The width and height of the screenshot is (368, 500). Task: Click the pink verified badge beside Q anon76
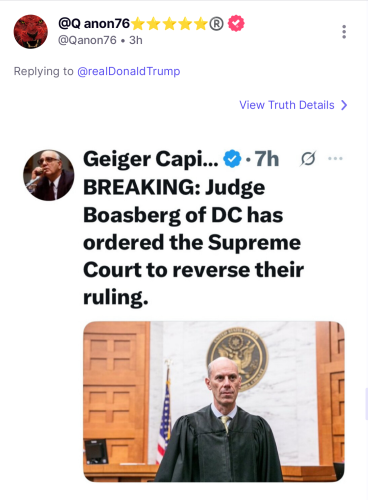pyautogui.click(x=236, y=23)
